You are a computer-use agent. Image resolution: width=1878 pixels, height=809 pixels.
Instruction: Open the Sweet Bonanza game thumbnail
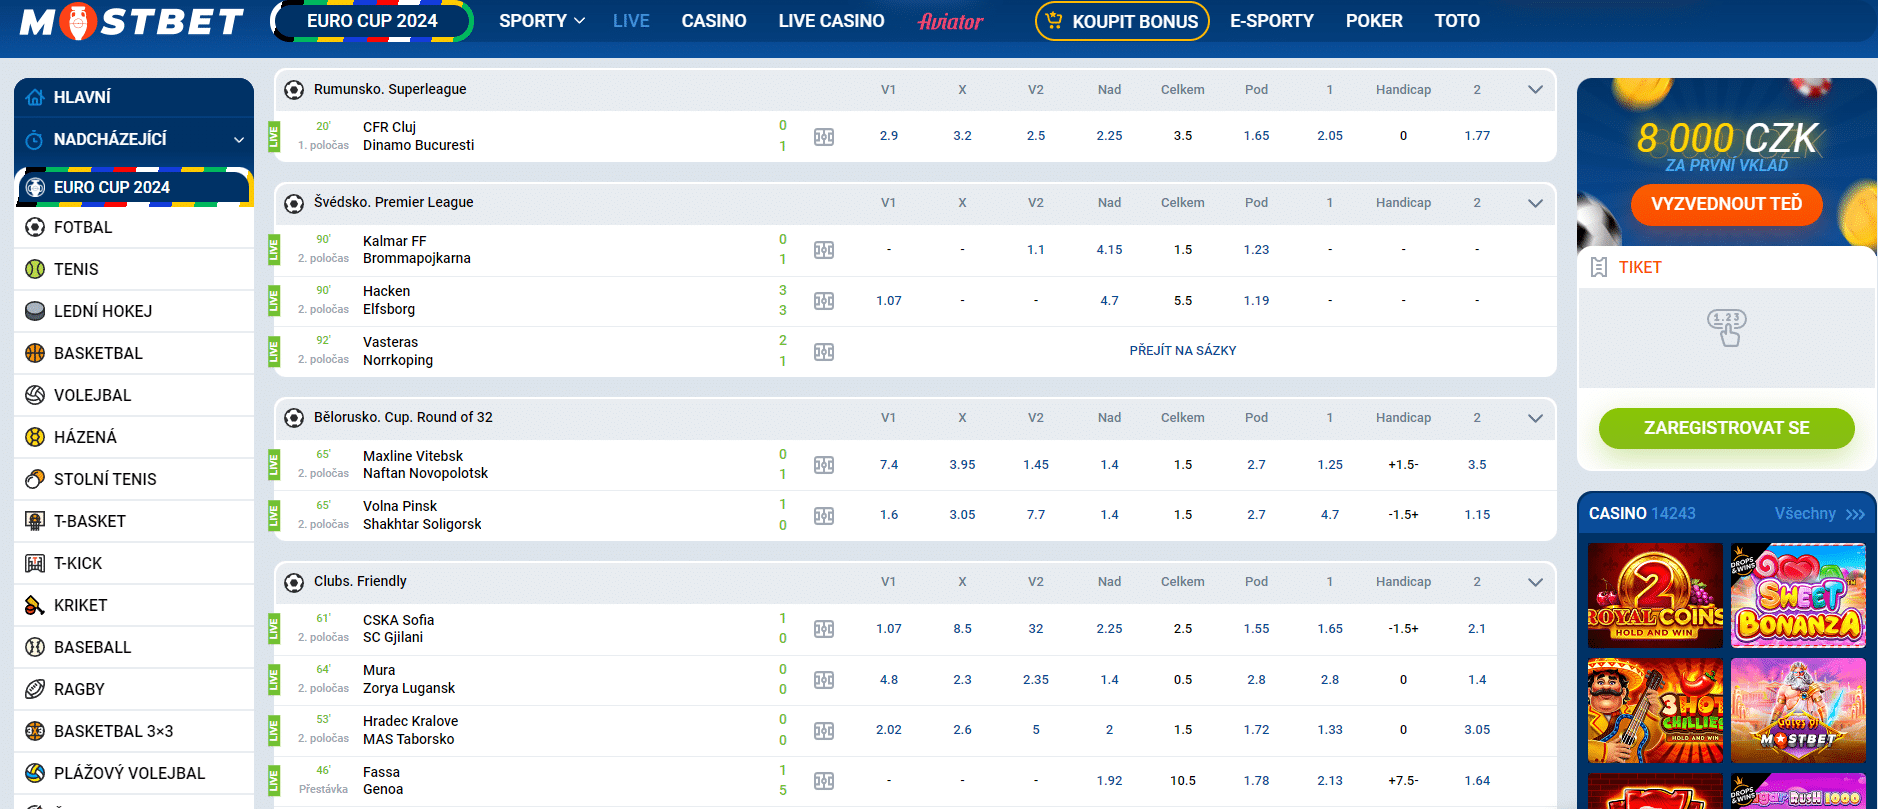tap(1798, 596)
